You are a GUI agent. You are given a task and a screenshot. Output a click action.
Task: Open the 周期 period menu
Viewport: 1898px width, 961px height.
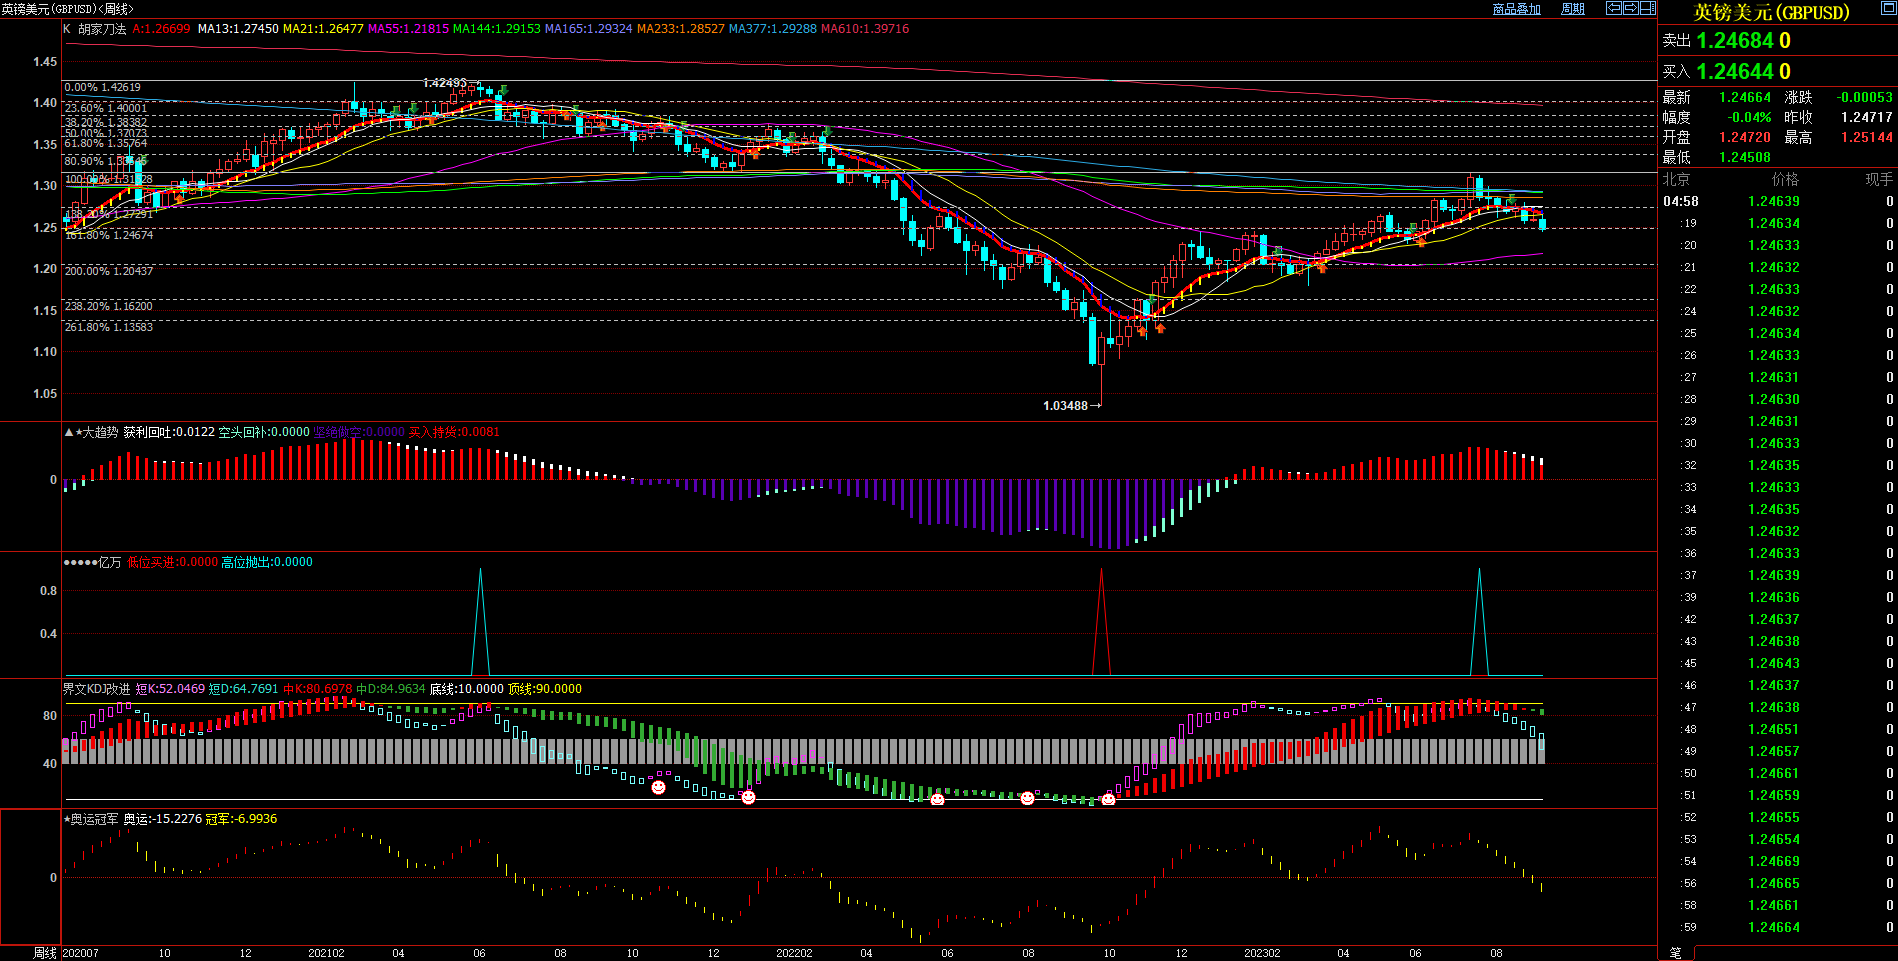click(1573, 9)
